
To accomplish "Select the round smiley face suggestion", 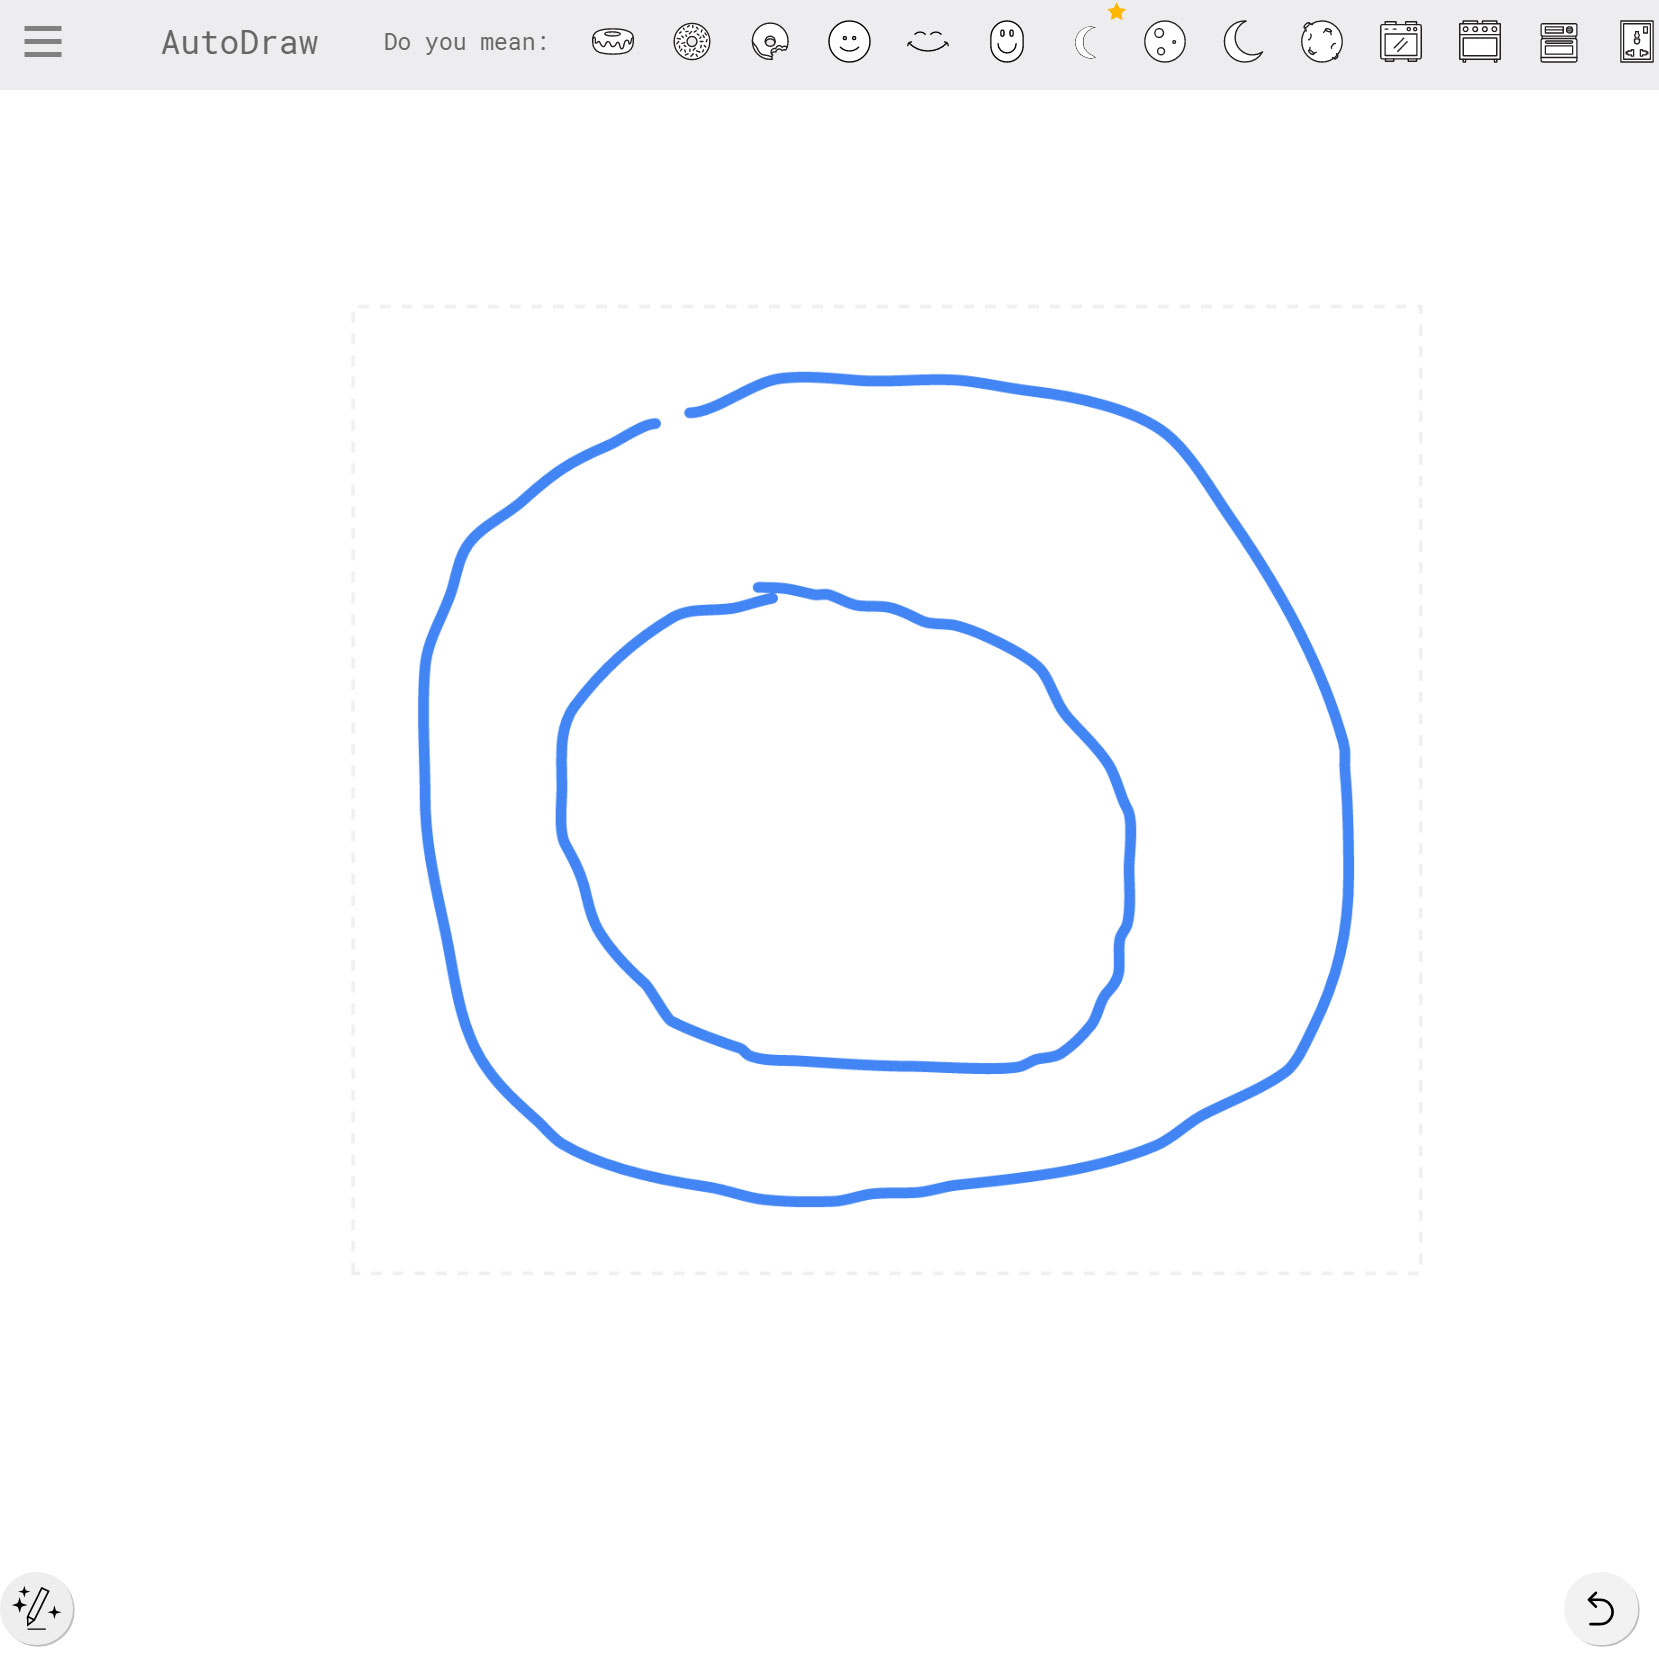I will click(x=849, y=42).
